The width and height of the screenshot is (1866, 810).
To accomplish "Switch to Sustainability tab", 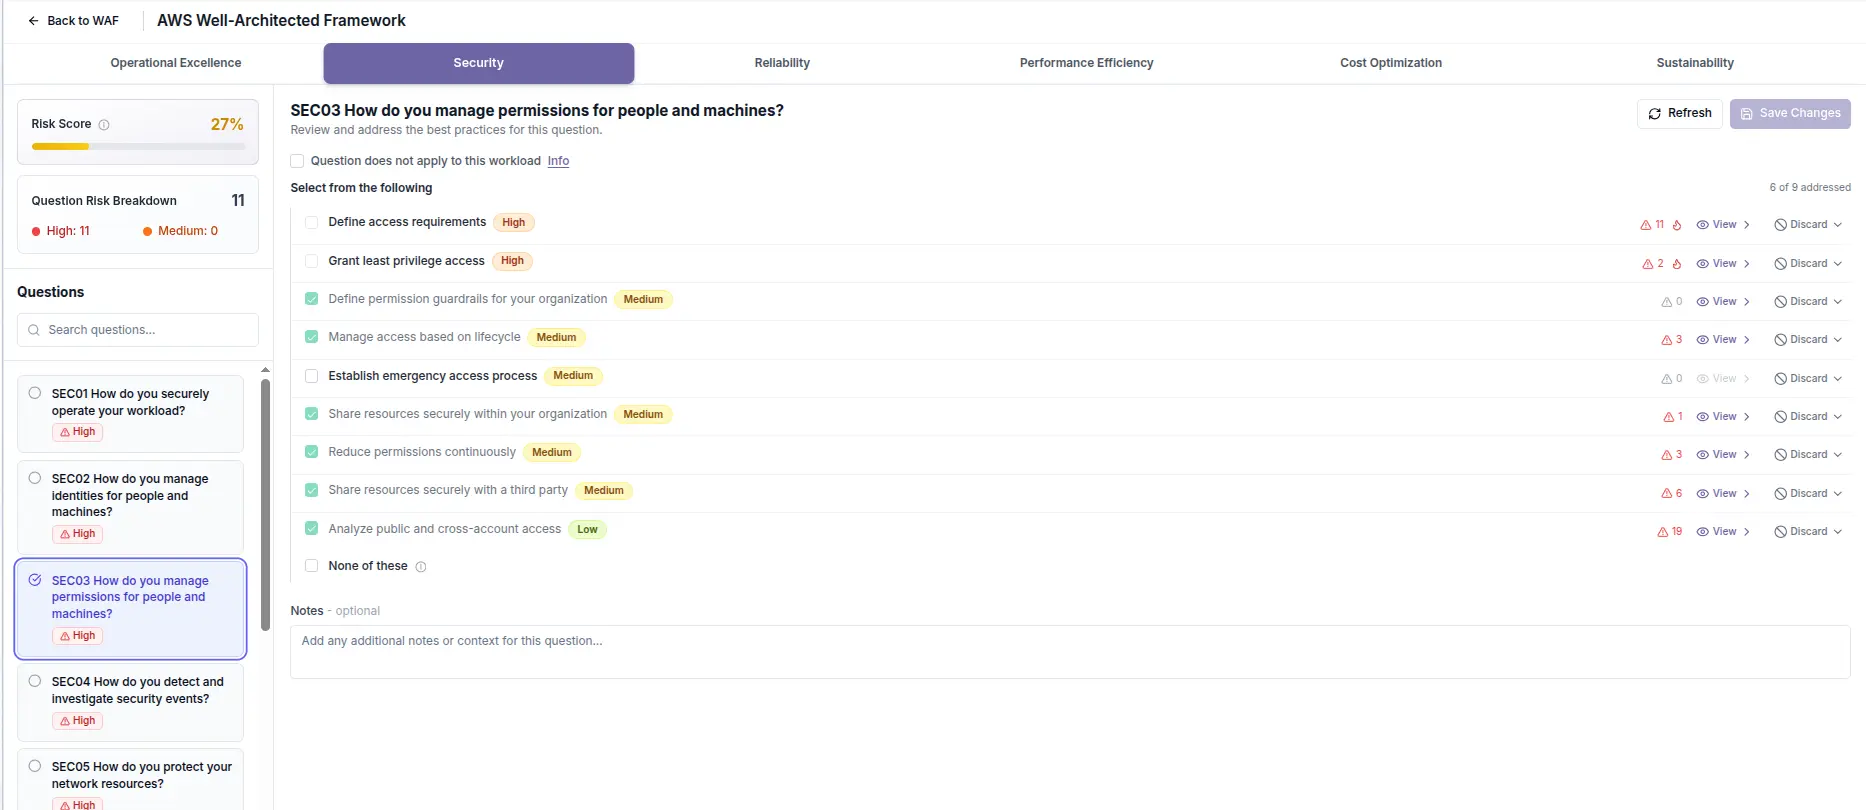I will [x=1695, y=63].
